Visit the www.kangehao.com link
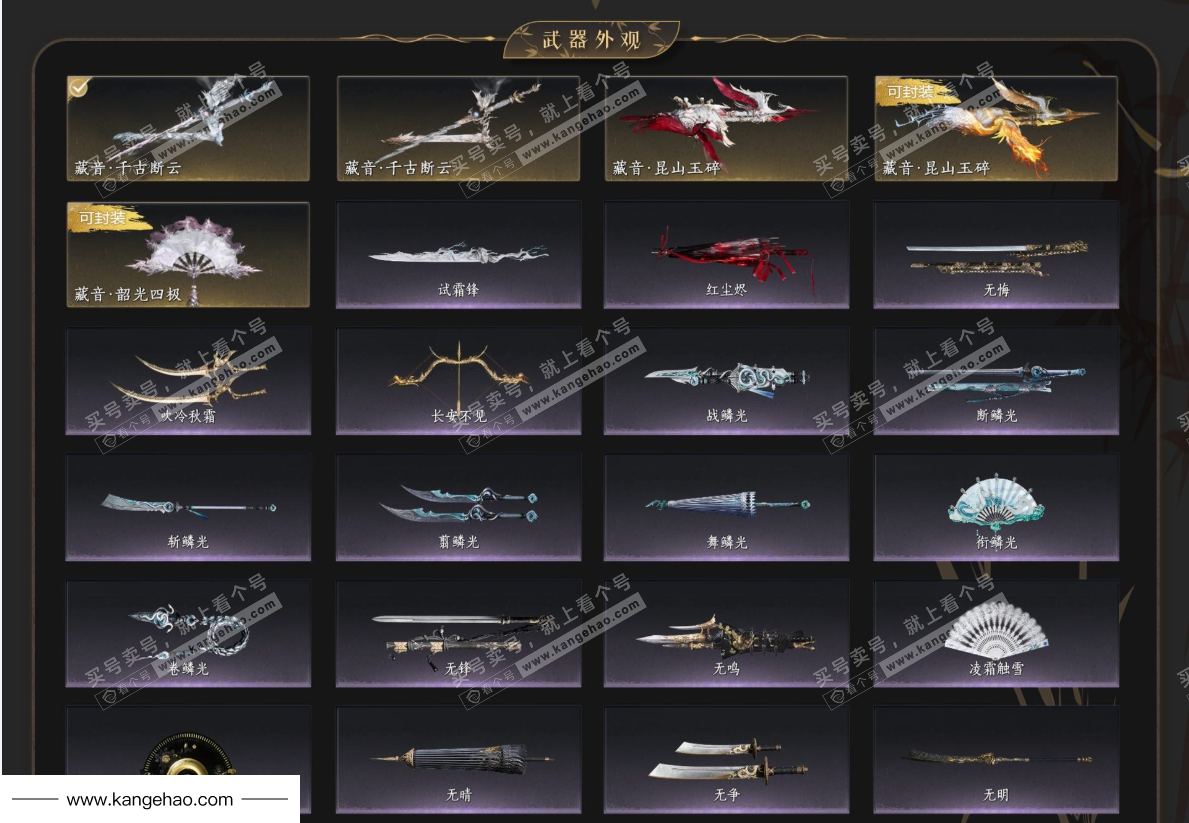 point(150,799)
